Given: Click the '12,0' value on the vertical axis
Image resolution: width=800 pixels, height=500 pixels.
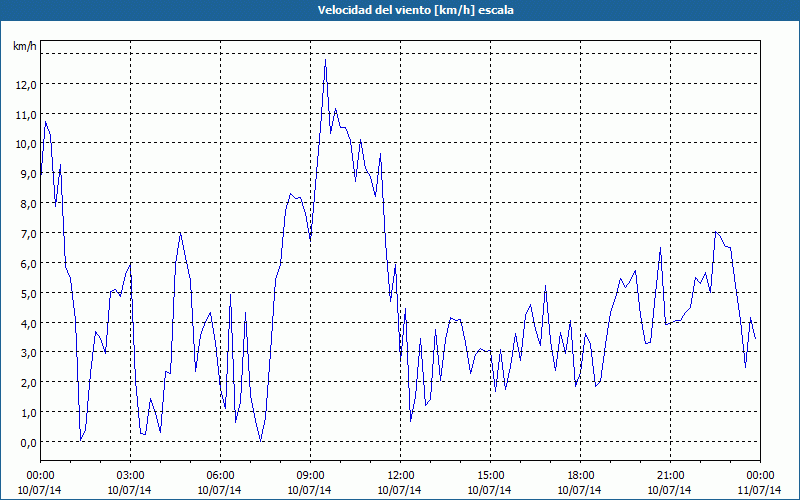Looking at the screenshot, I should pos(26,85).
